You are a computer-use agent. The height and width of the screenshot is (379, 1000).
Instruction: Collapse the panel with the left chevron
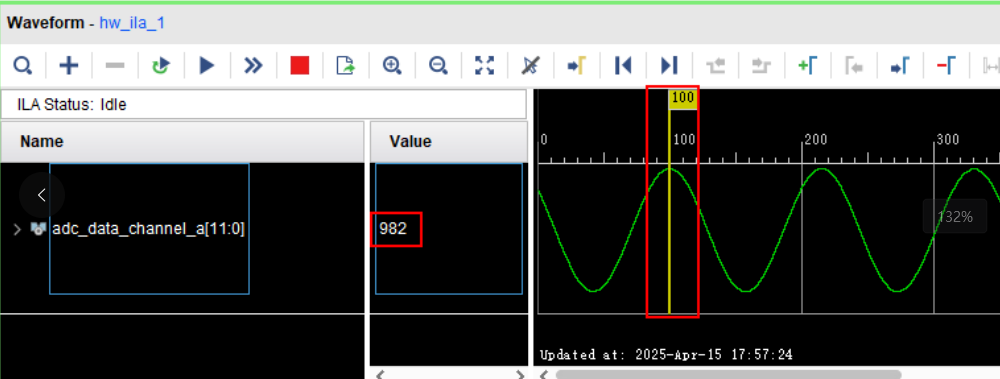pyautogui.click(x=41, y=195)
